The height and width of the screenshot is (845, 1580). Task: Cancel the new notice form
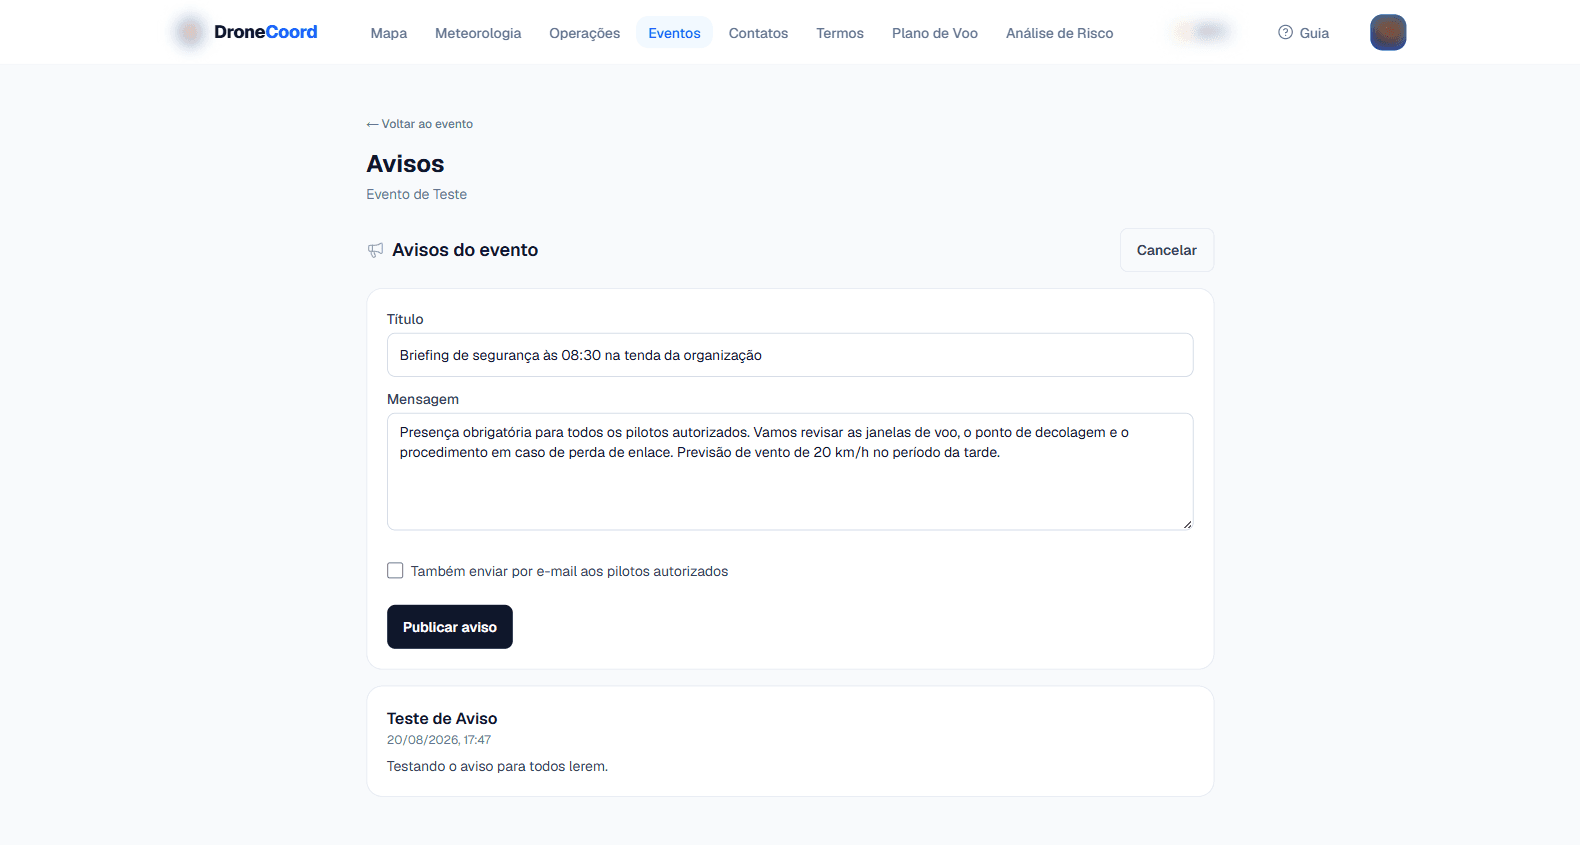pos(1167,250)
